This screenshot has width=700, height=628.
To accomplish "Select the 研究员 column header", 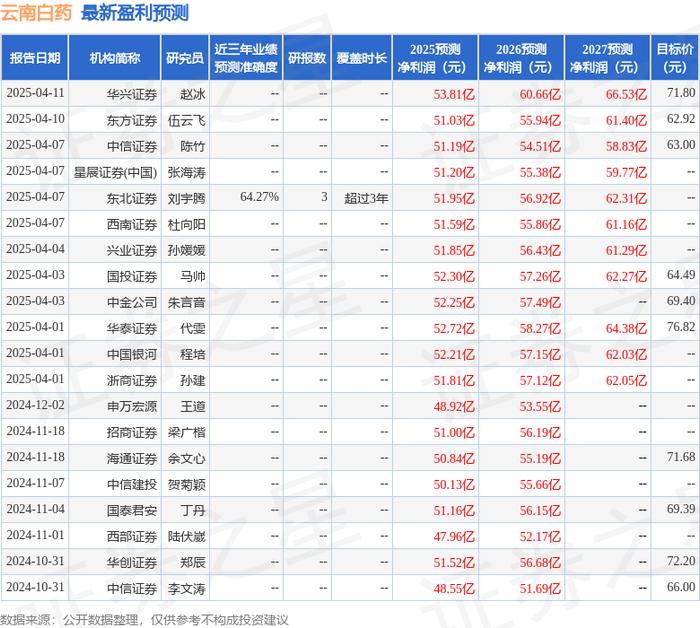I will point(185,58).
